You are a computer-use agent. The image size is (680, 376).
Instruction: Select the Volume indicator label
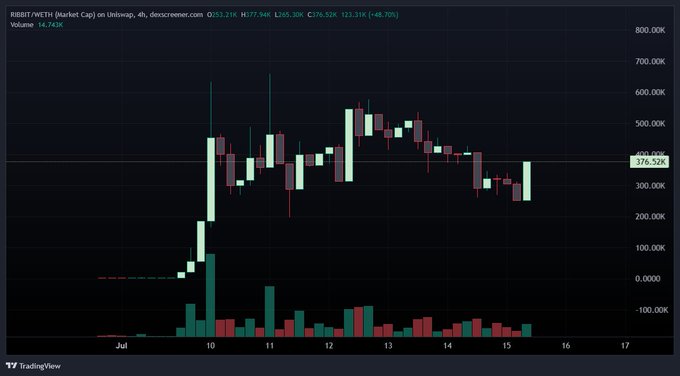click(22, 25)
